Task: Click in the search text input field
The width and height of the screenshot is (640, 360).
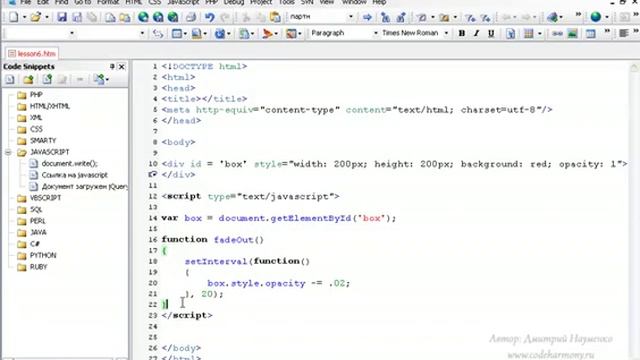Action: [x=318, y=17]
